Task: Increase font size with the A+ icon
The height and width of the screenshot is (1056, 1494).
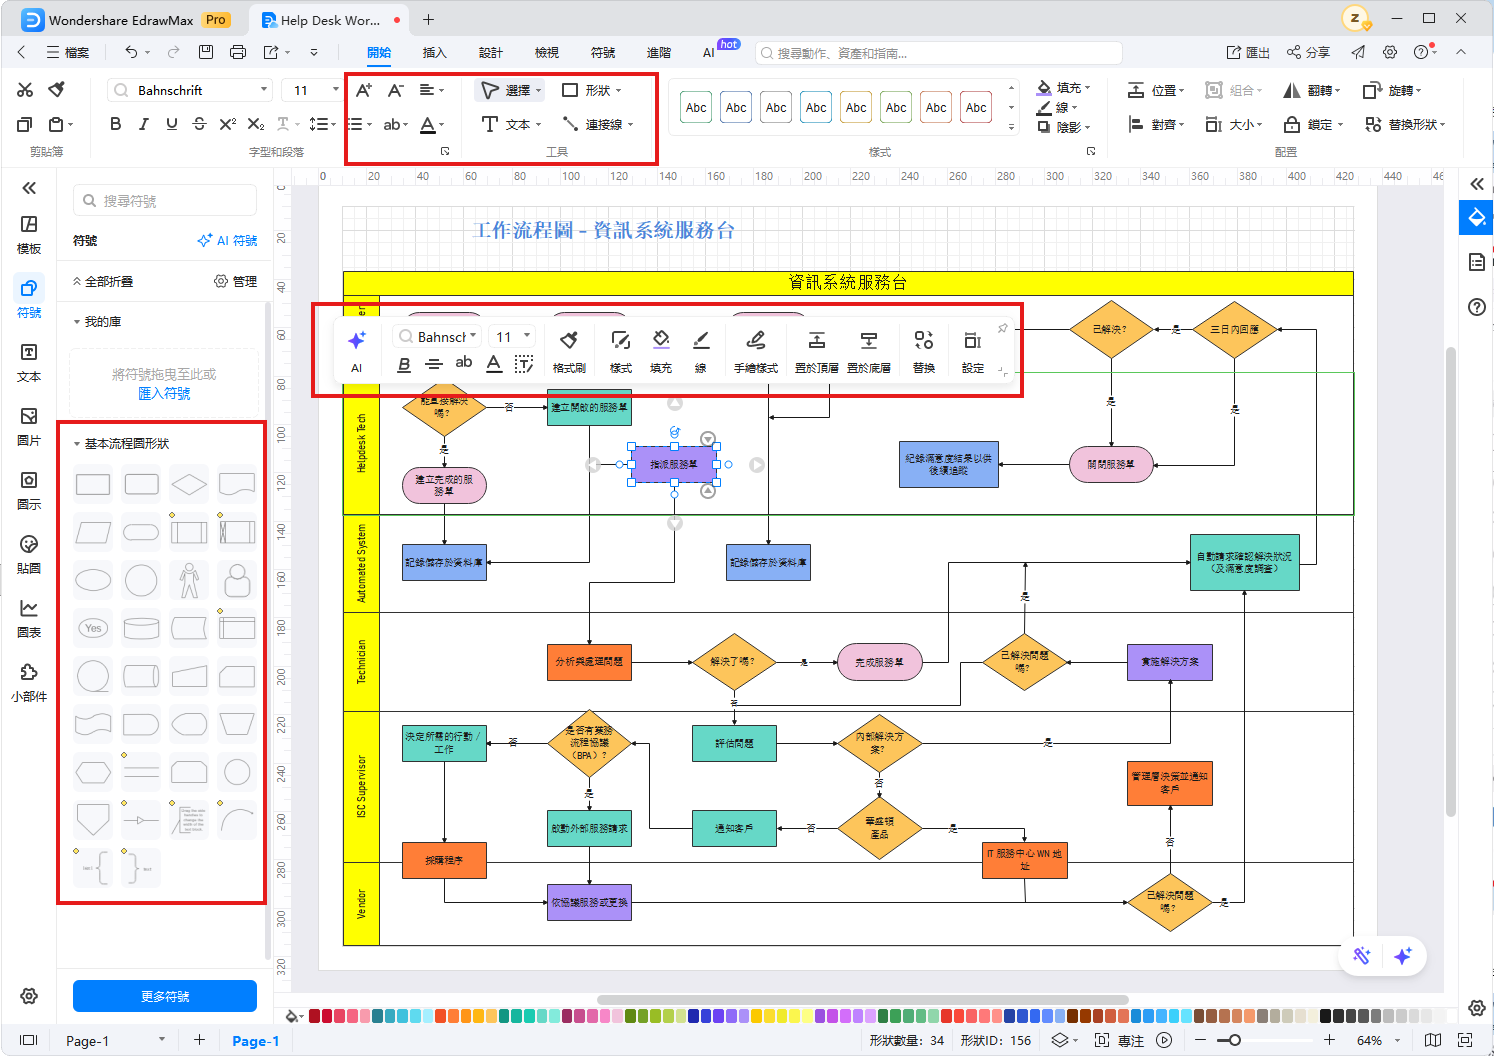Action: pos(364,90)
